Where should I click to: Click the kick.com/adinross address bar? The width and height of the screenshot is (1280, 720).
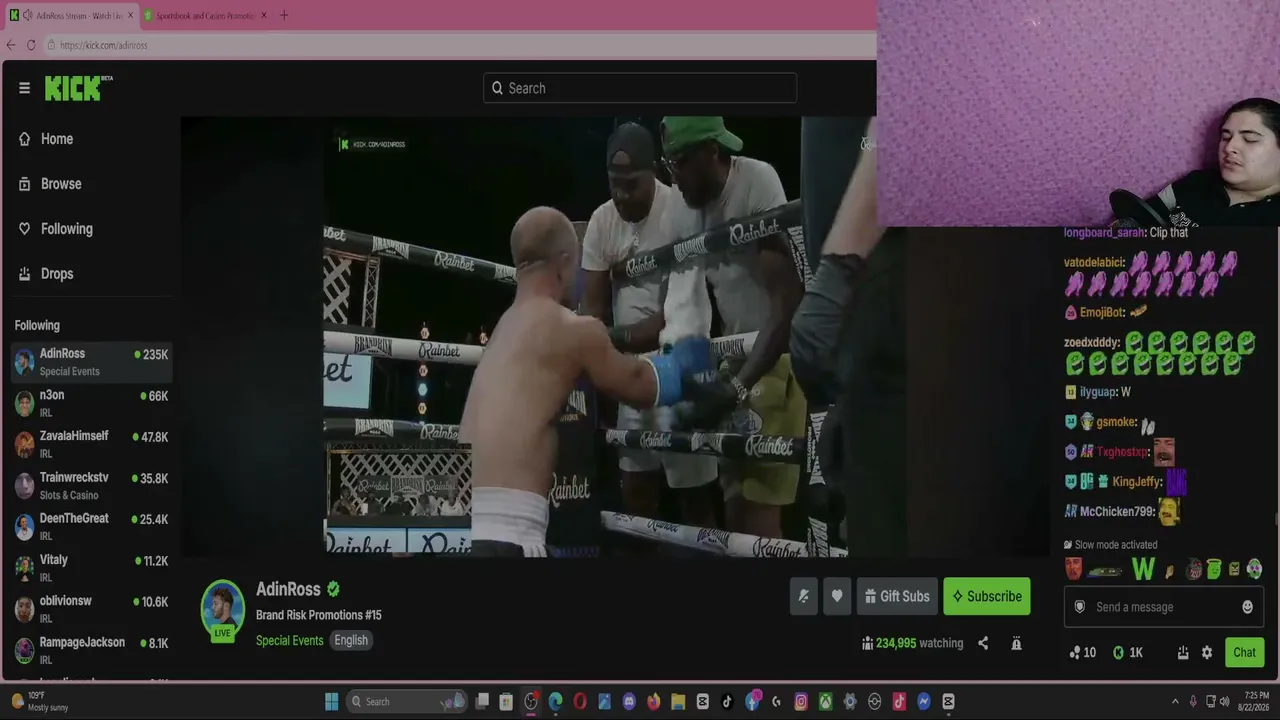[x=460, y=45]
